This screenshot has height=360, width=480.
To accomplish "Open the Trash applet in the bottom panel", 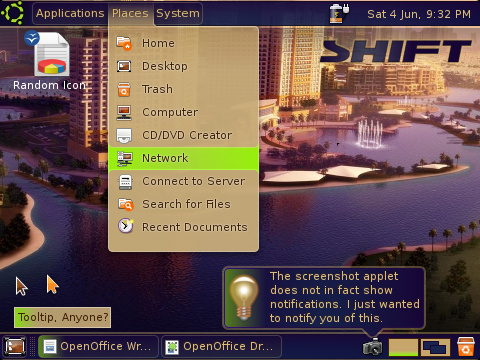I will [466, 347].
